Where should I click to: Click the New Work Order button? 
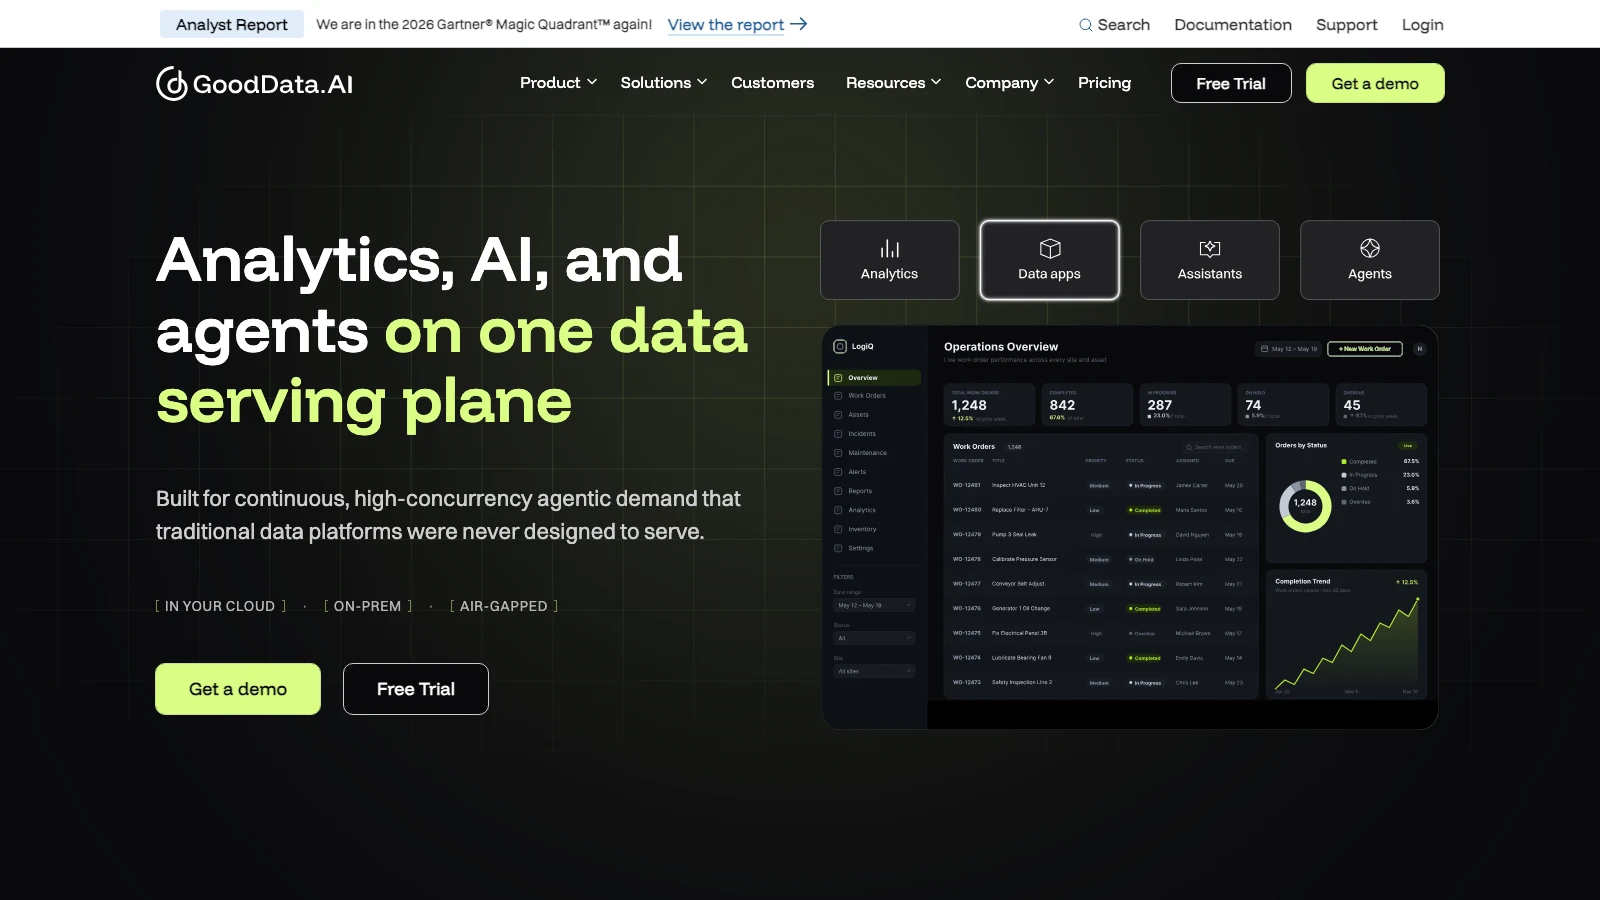pyautogui.click(x=1365, y=349)
